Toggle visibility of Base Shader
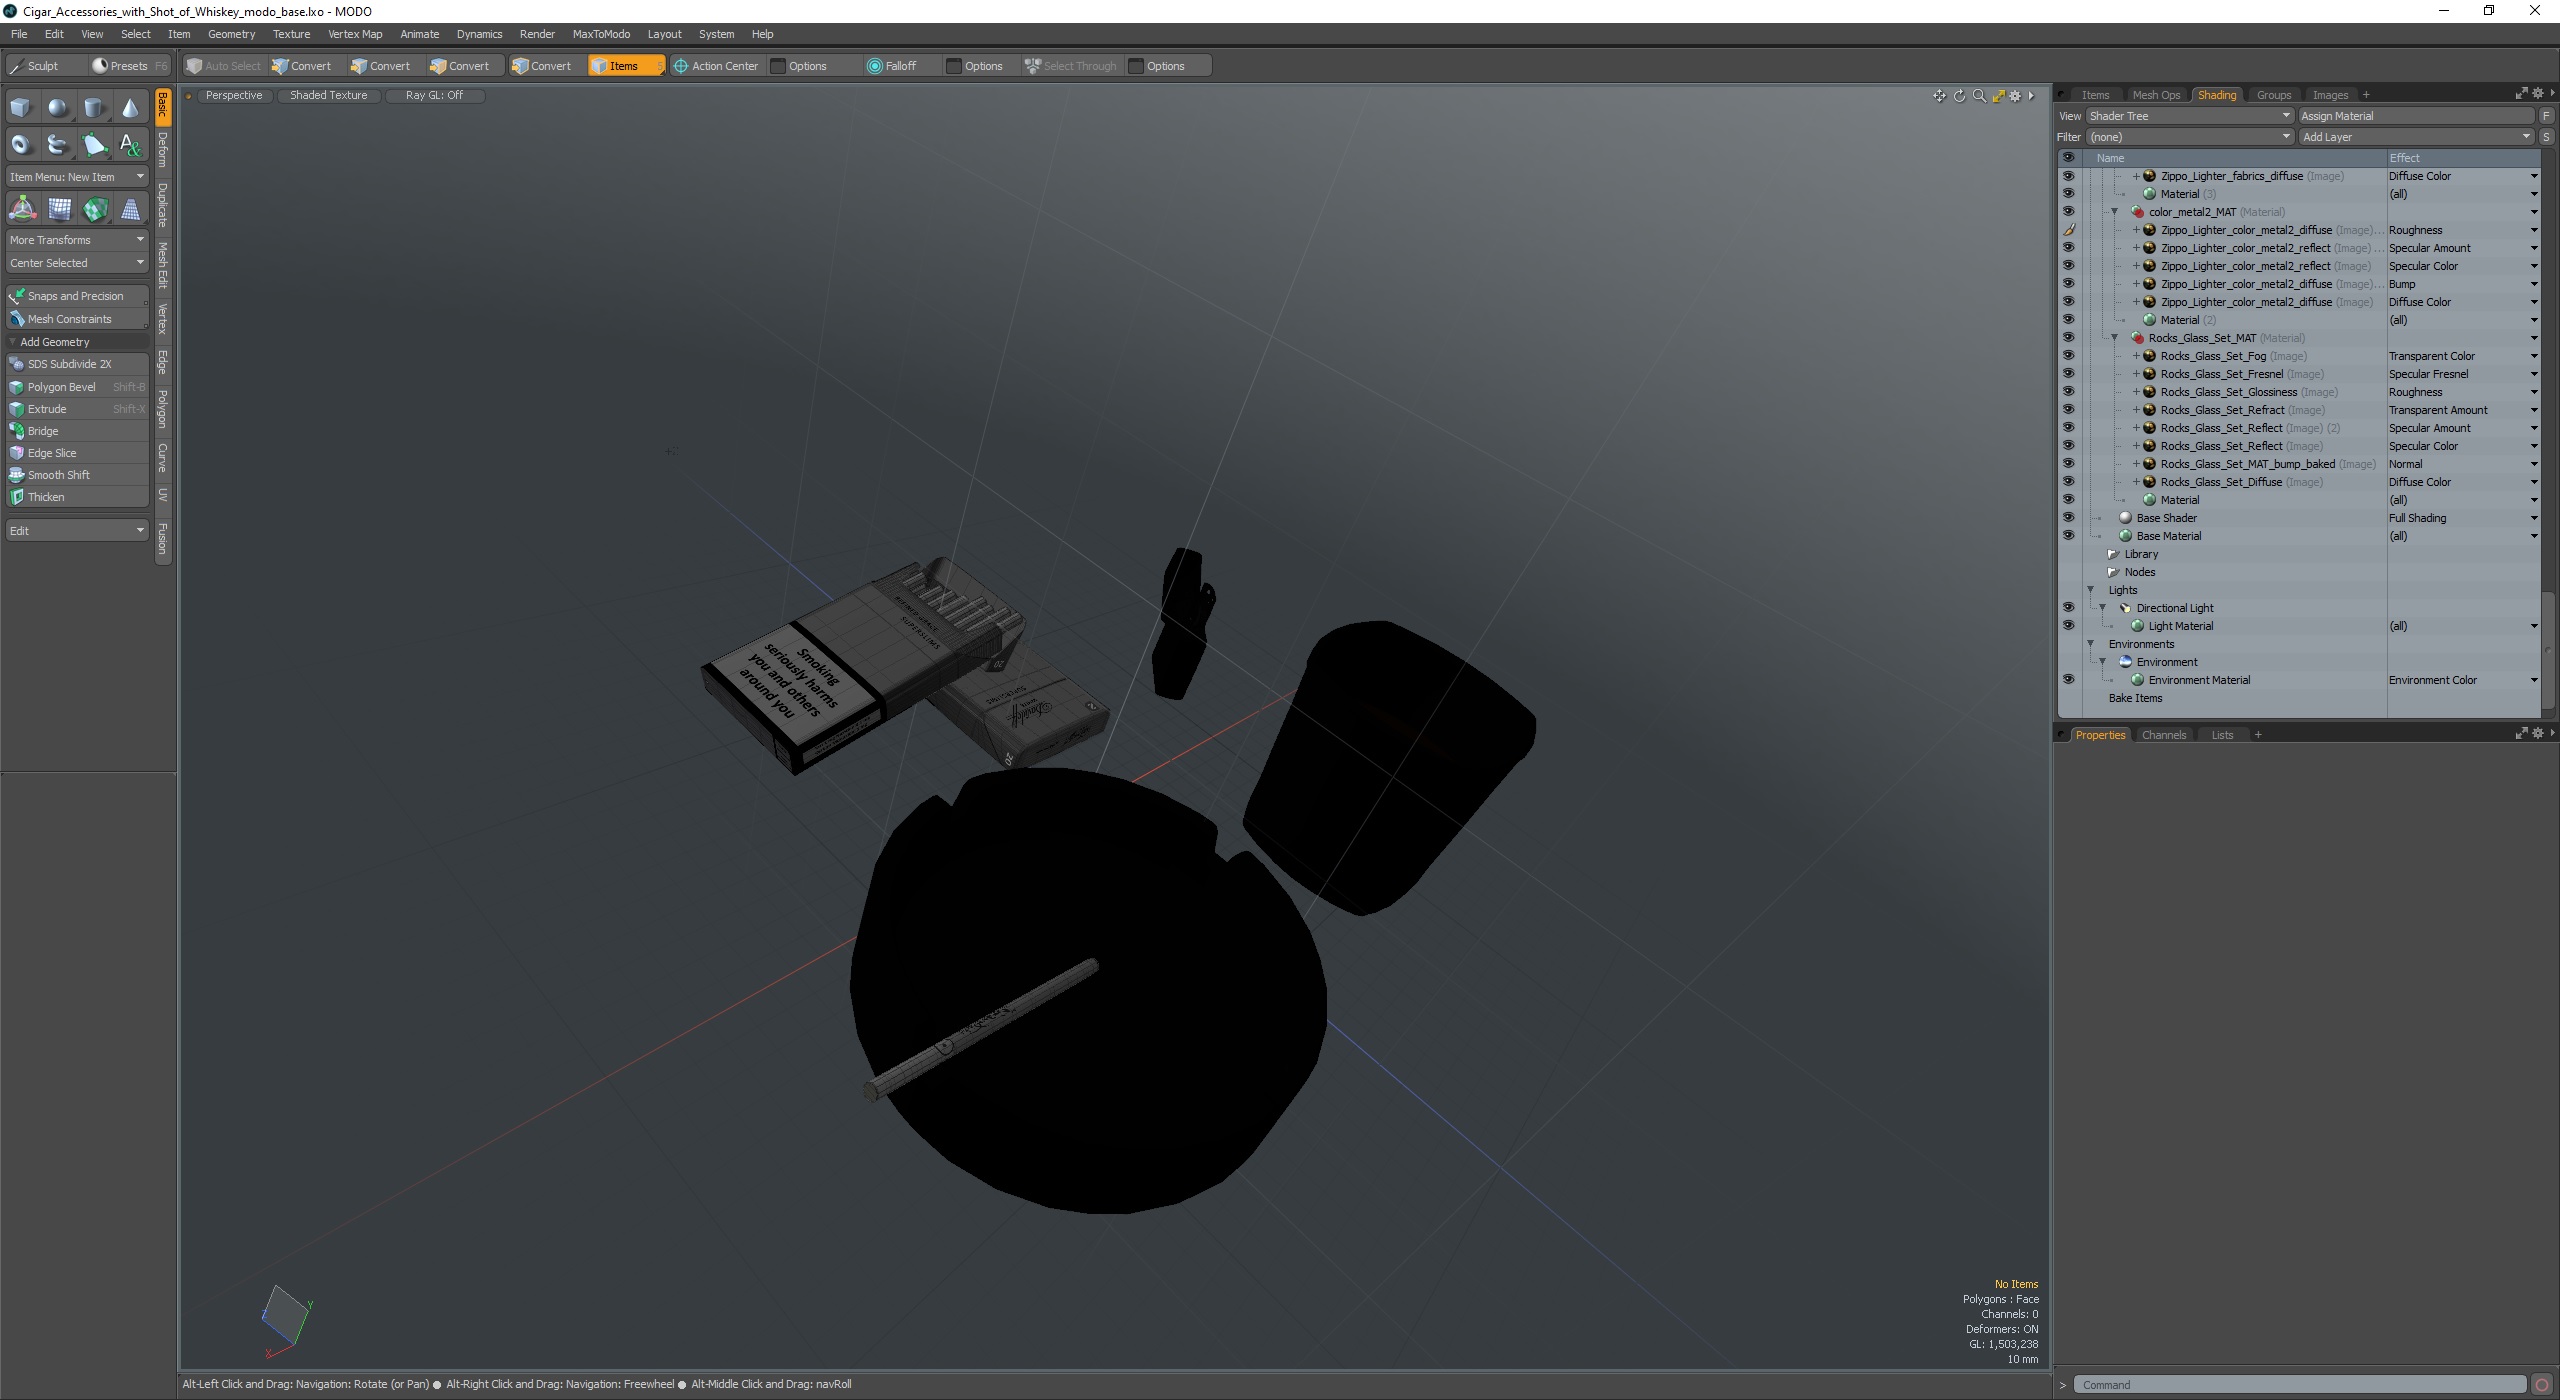2560x1400 pixels. pos(2068,518)
